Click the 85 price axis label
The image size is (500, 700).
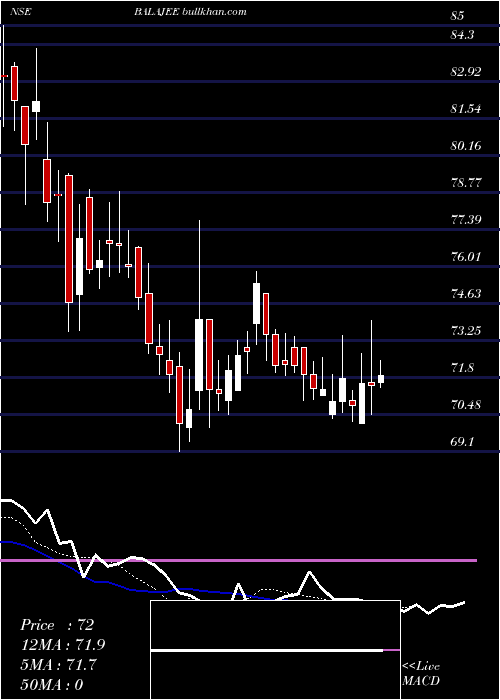click(458, 16)
